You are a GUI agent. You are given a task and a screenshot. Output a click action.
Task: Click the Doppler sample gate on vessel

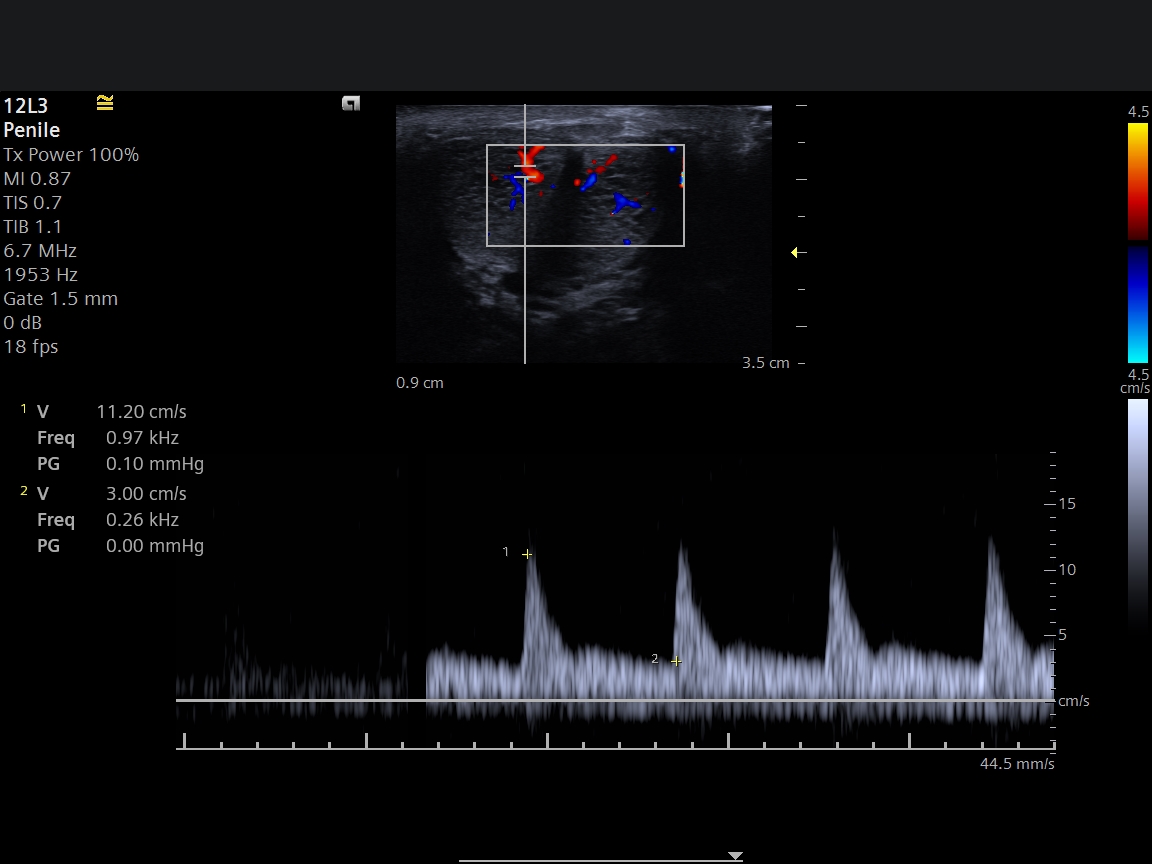(525, 171)
